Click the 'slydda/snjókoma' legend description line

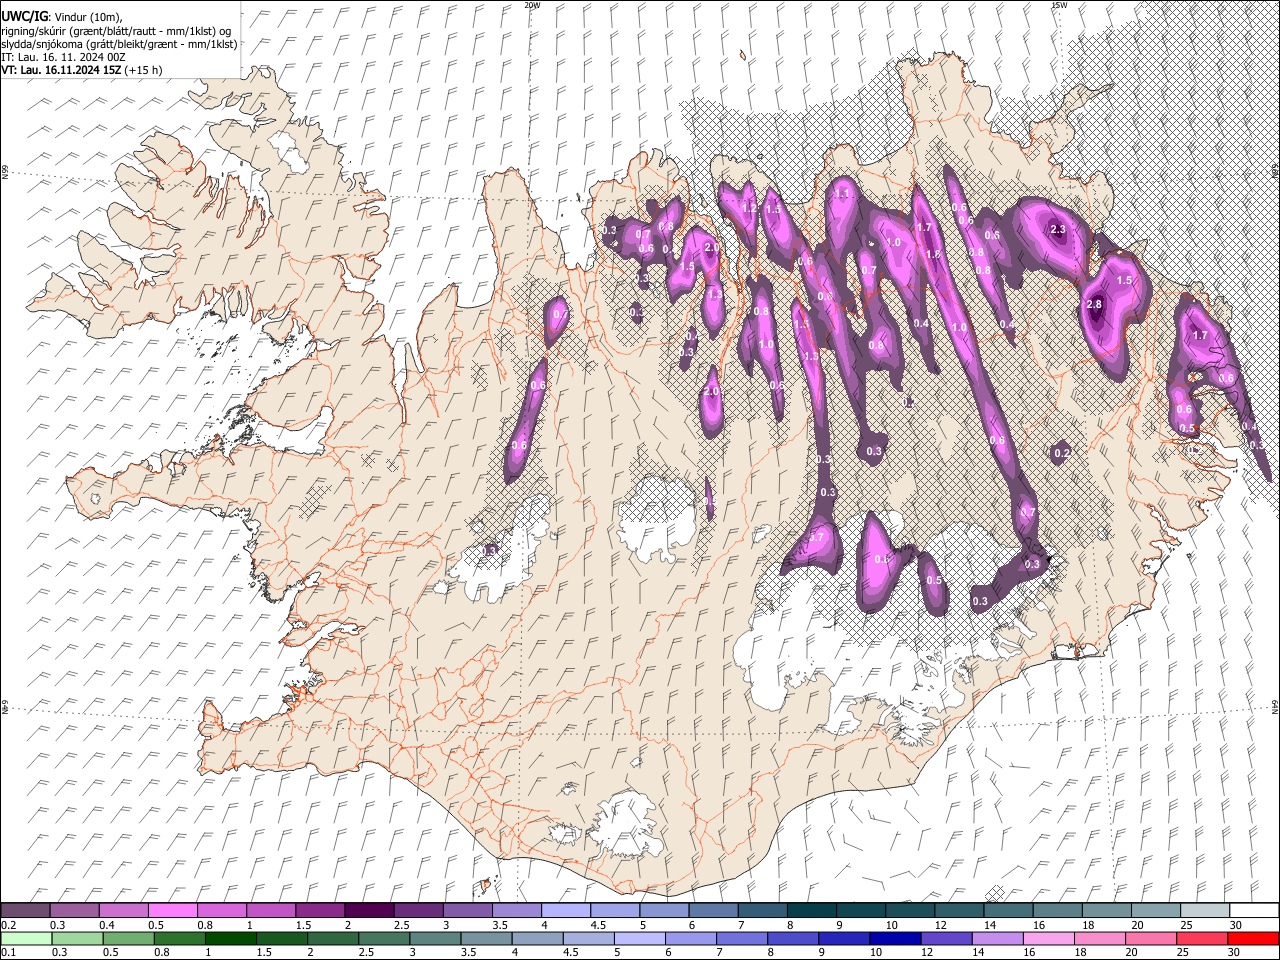pyautogui.click(x=119, y=44)
